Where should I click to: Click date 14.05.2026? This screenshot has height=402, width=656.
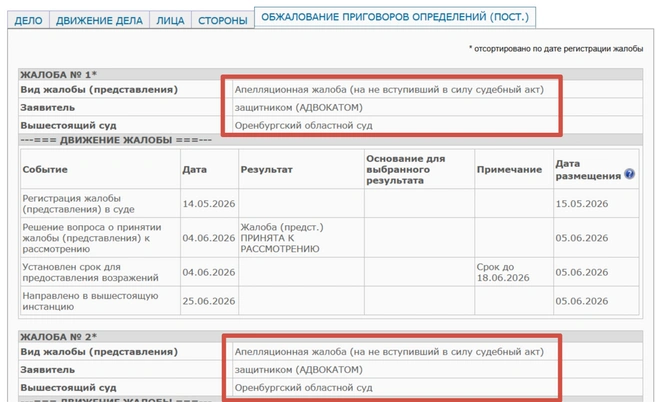point(209,204)
